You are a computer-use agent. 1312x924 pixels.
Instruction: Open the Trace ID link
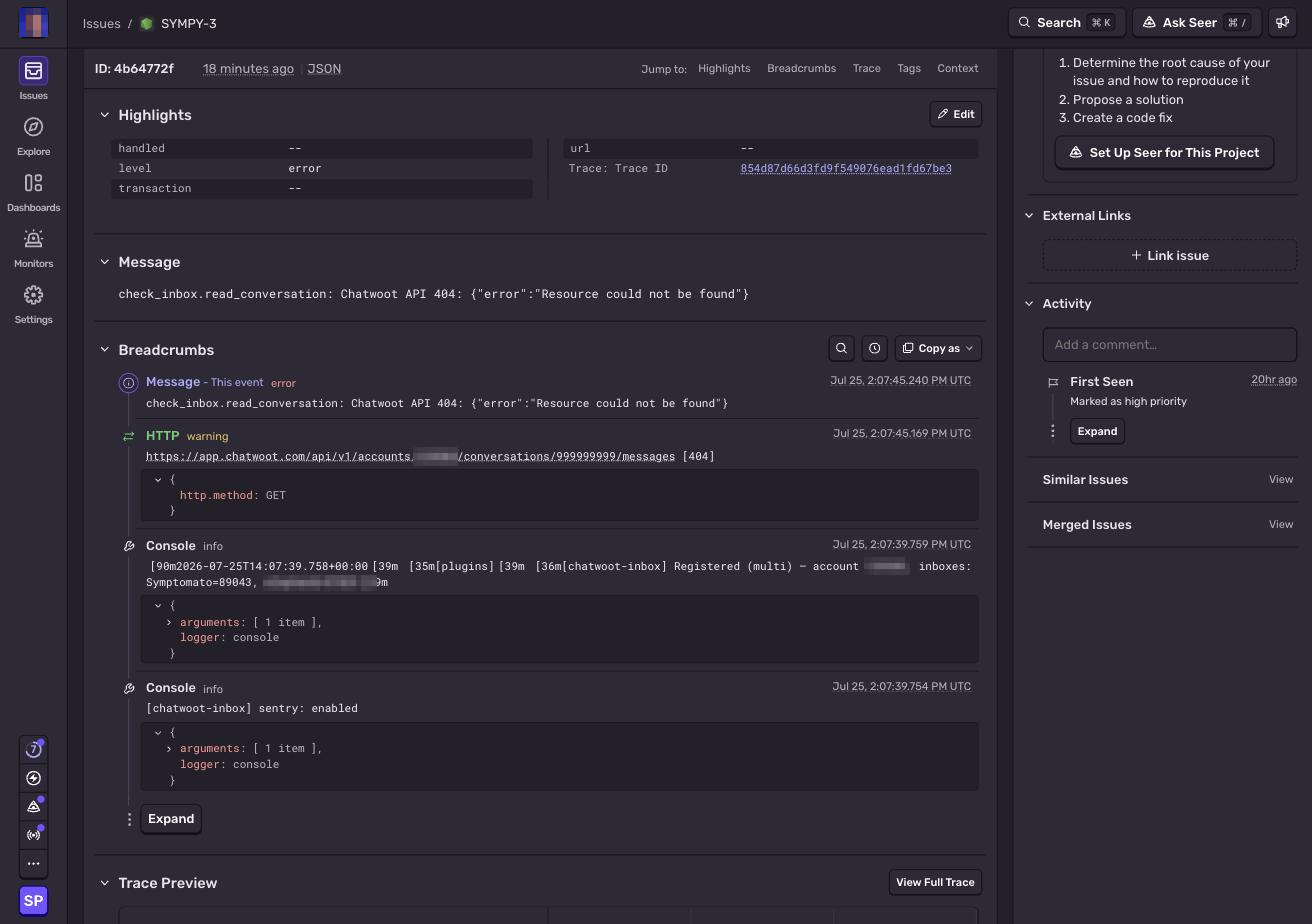point(846,168)
